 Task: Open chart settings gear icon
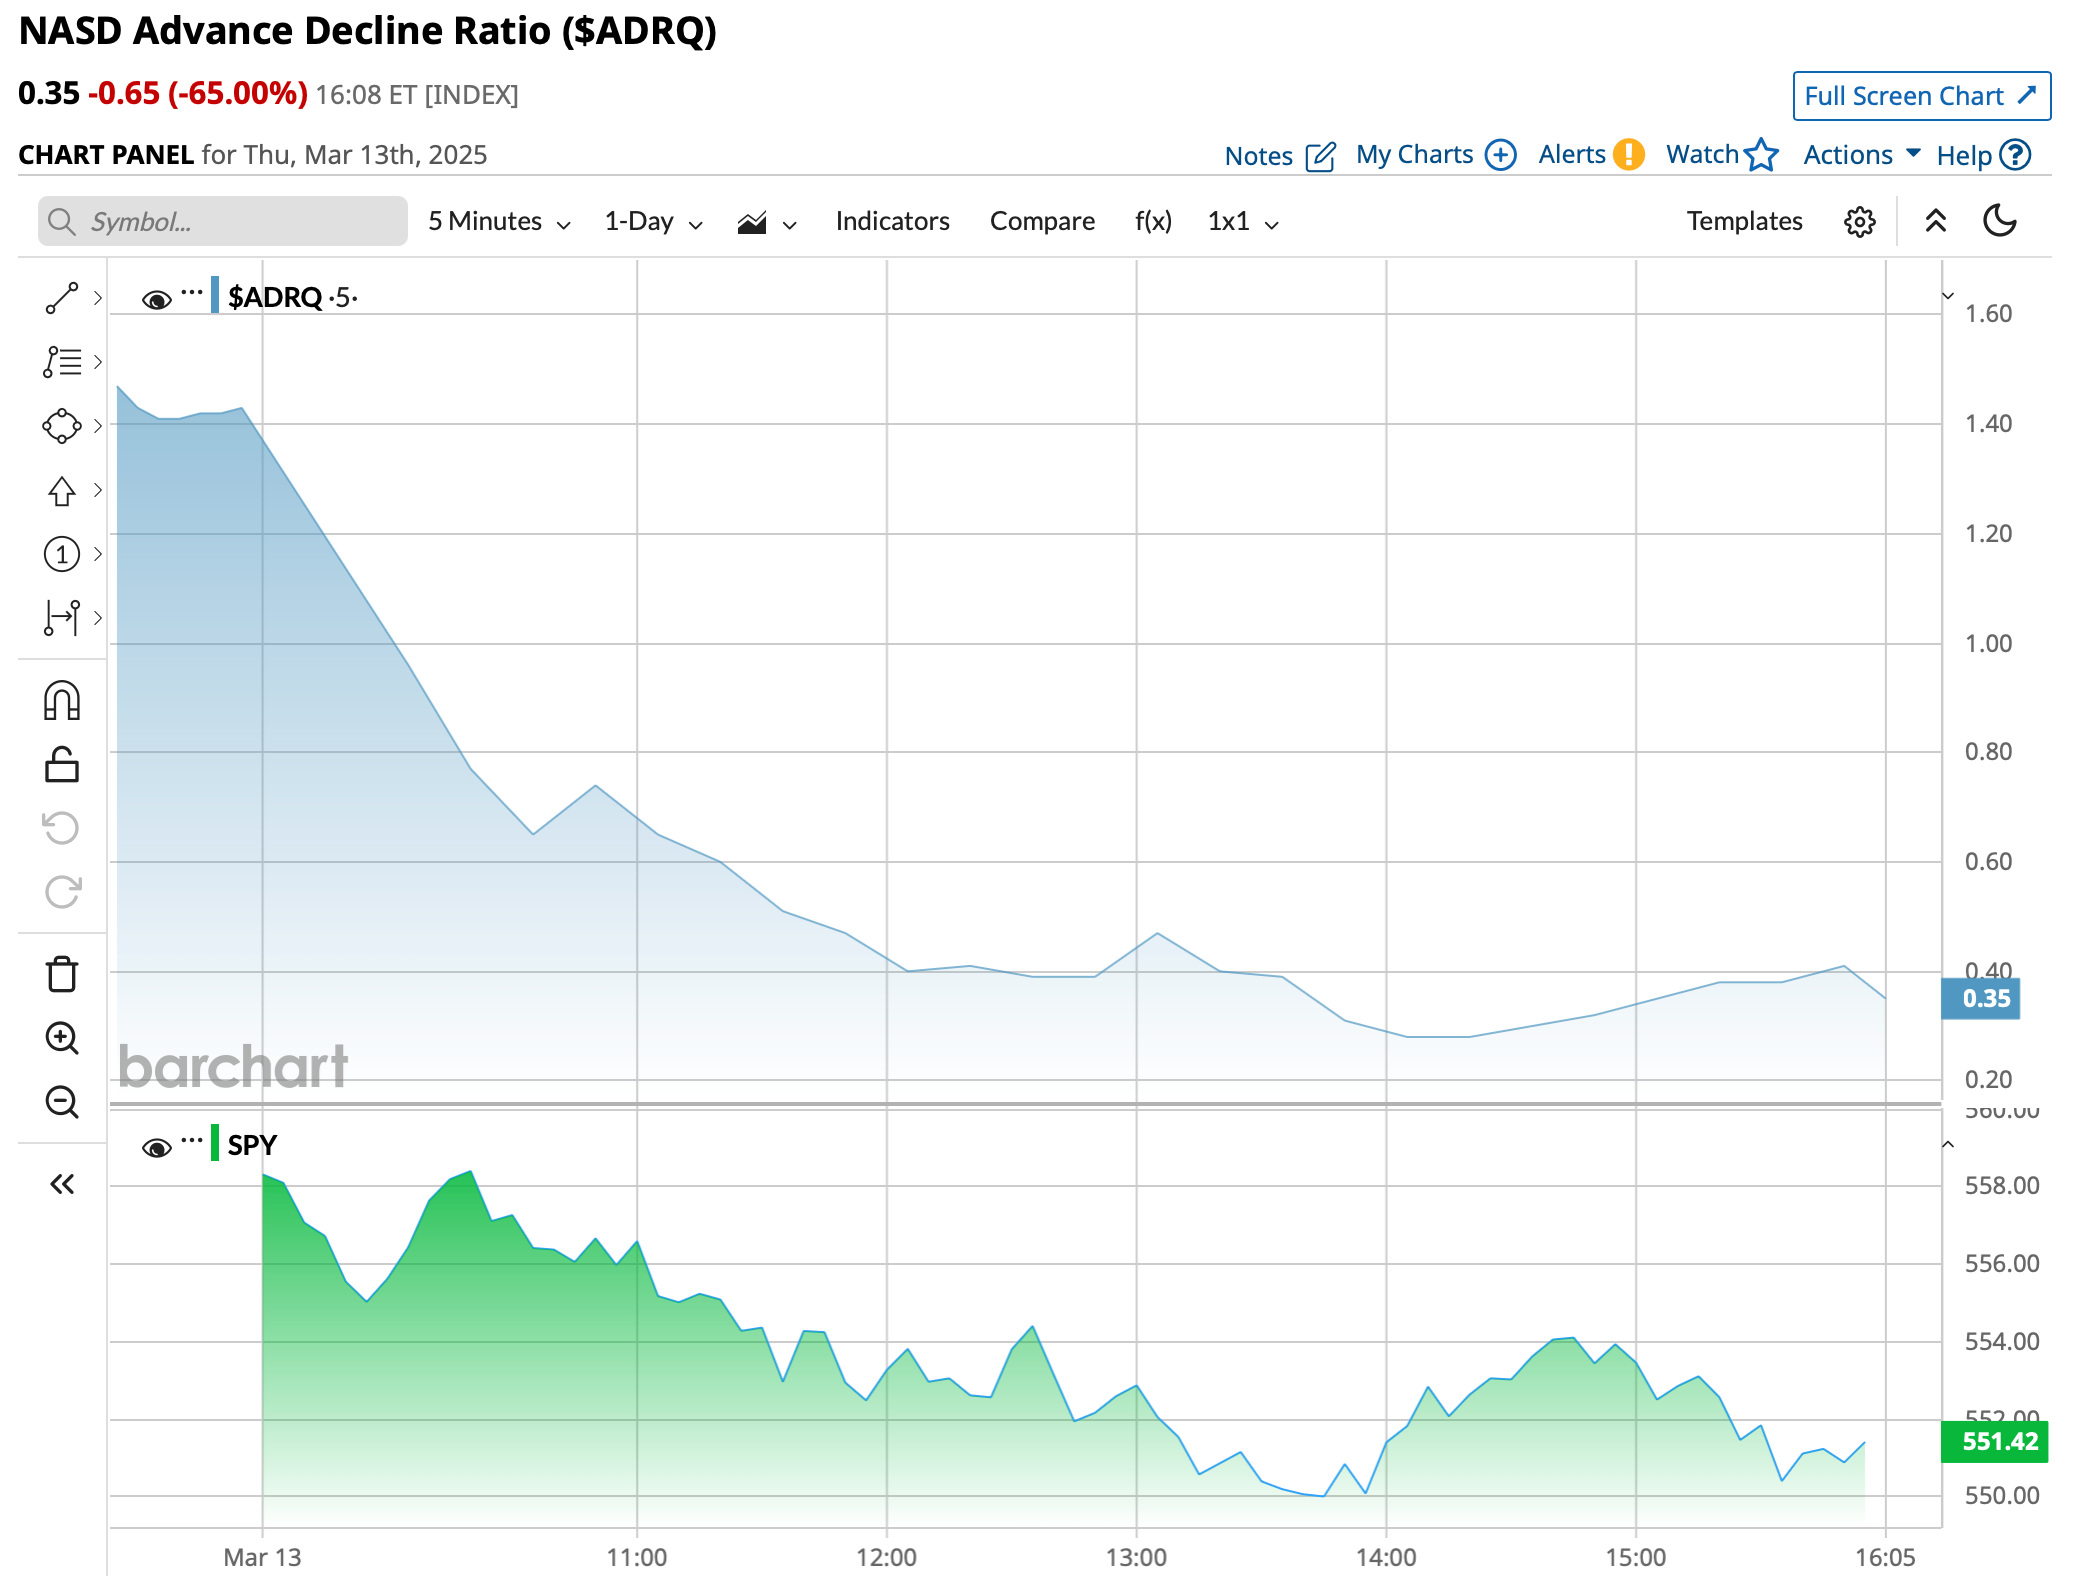coord(1859,221)
